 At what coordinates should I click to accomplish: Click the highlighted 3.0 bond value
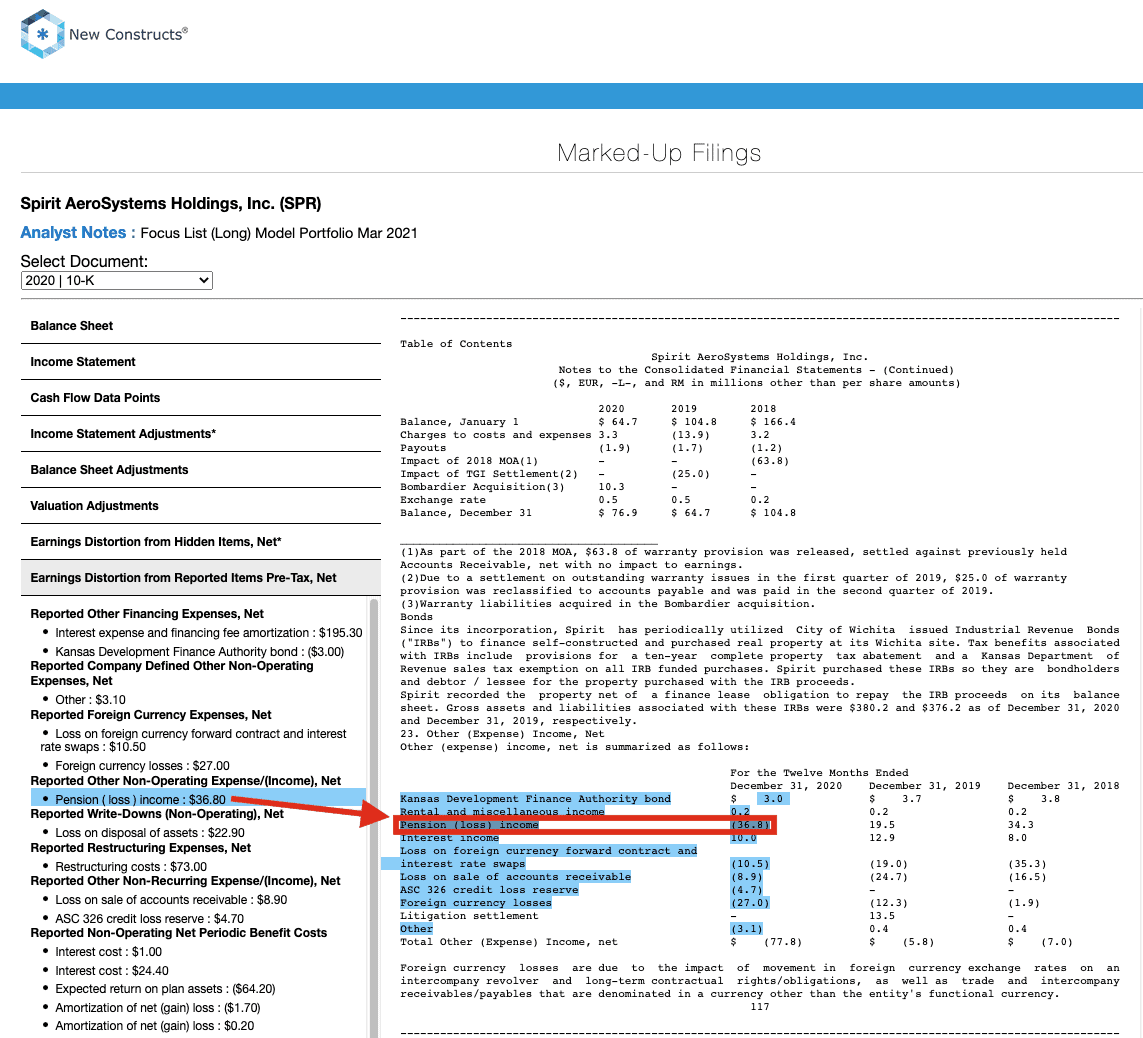point(773,799)
